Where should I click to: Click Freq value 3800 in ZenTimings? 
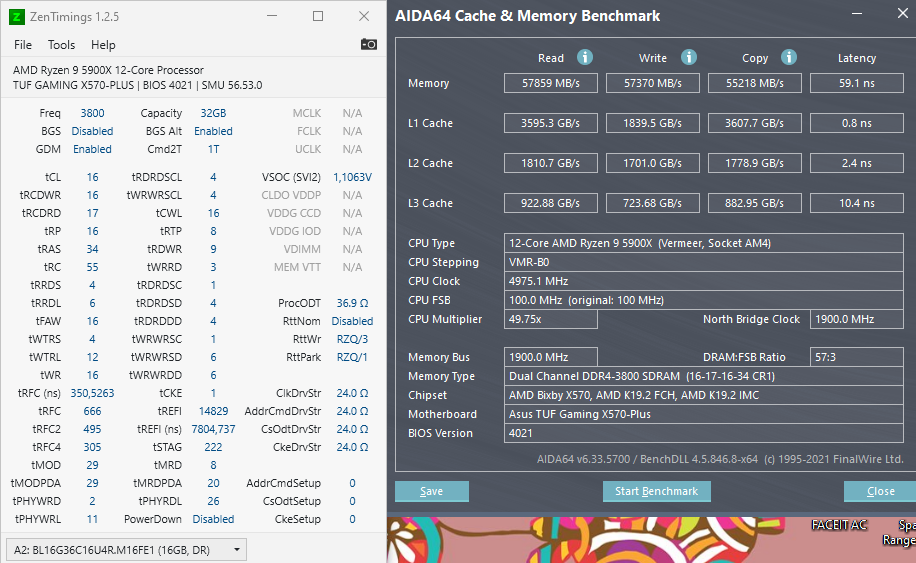tap(92, 113)
